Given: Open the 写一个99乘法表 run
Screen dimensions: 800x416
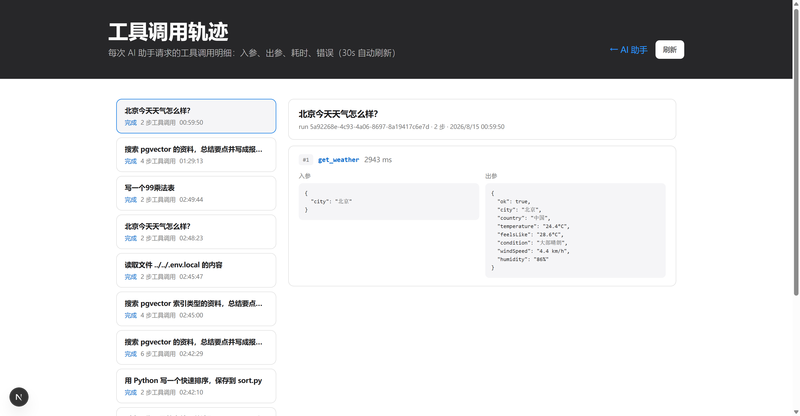Looking at the screenshot, I should tap(196, 193).
